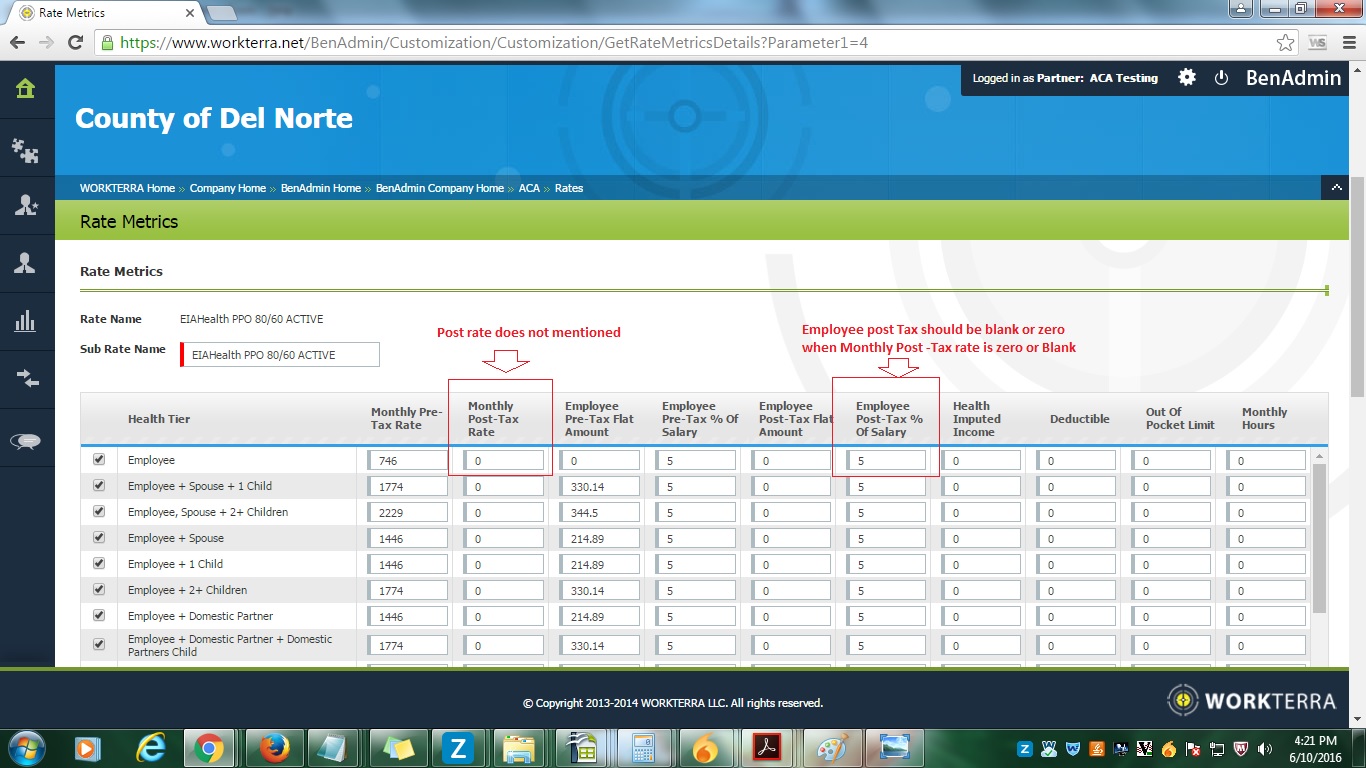Uncheck Employee, Spouse + 2+ Children checkbox
1366x768 pixels.
pos(98,512)
